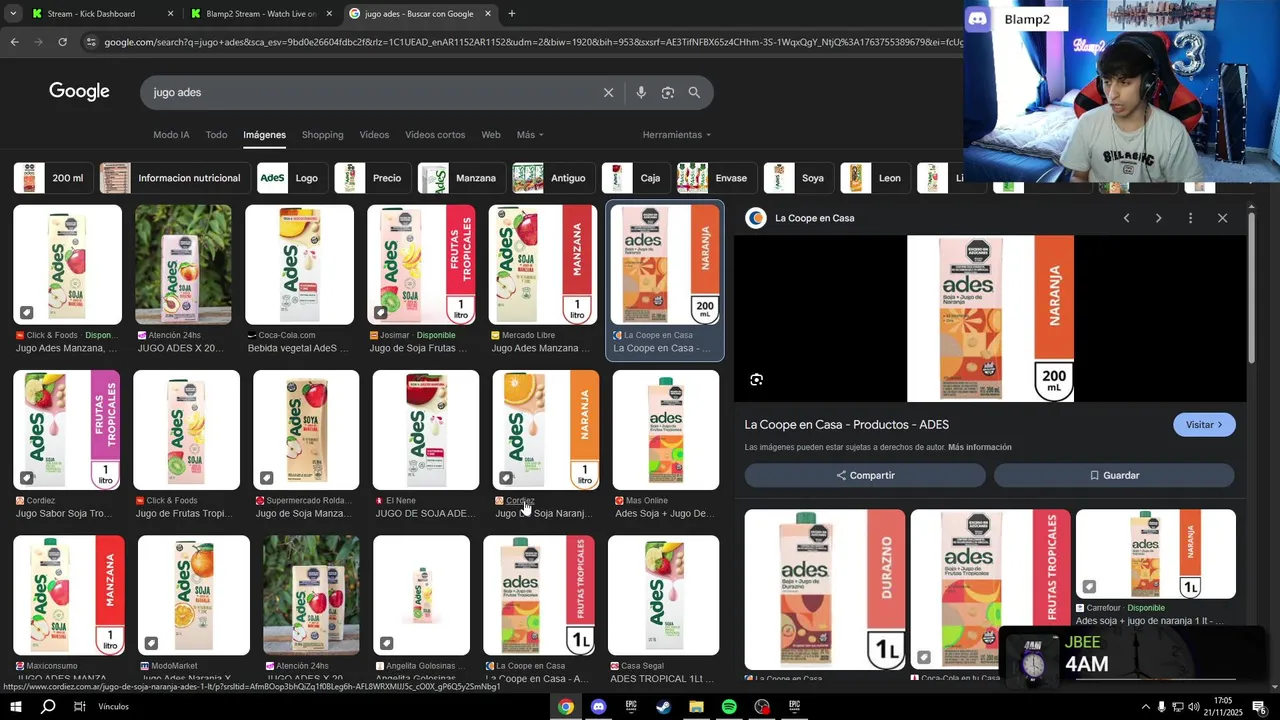The width and height of the screenshot is (1280, 720).
Task: Apply the 200 ml filter chip
Action: pos(53,178)
